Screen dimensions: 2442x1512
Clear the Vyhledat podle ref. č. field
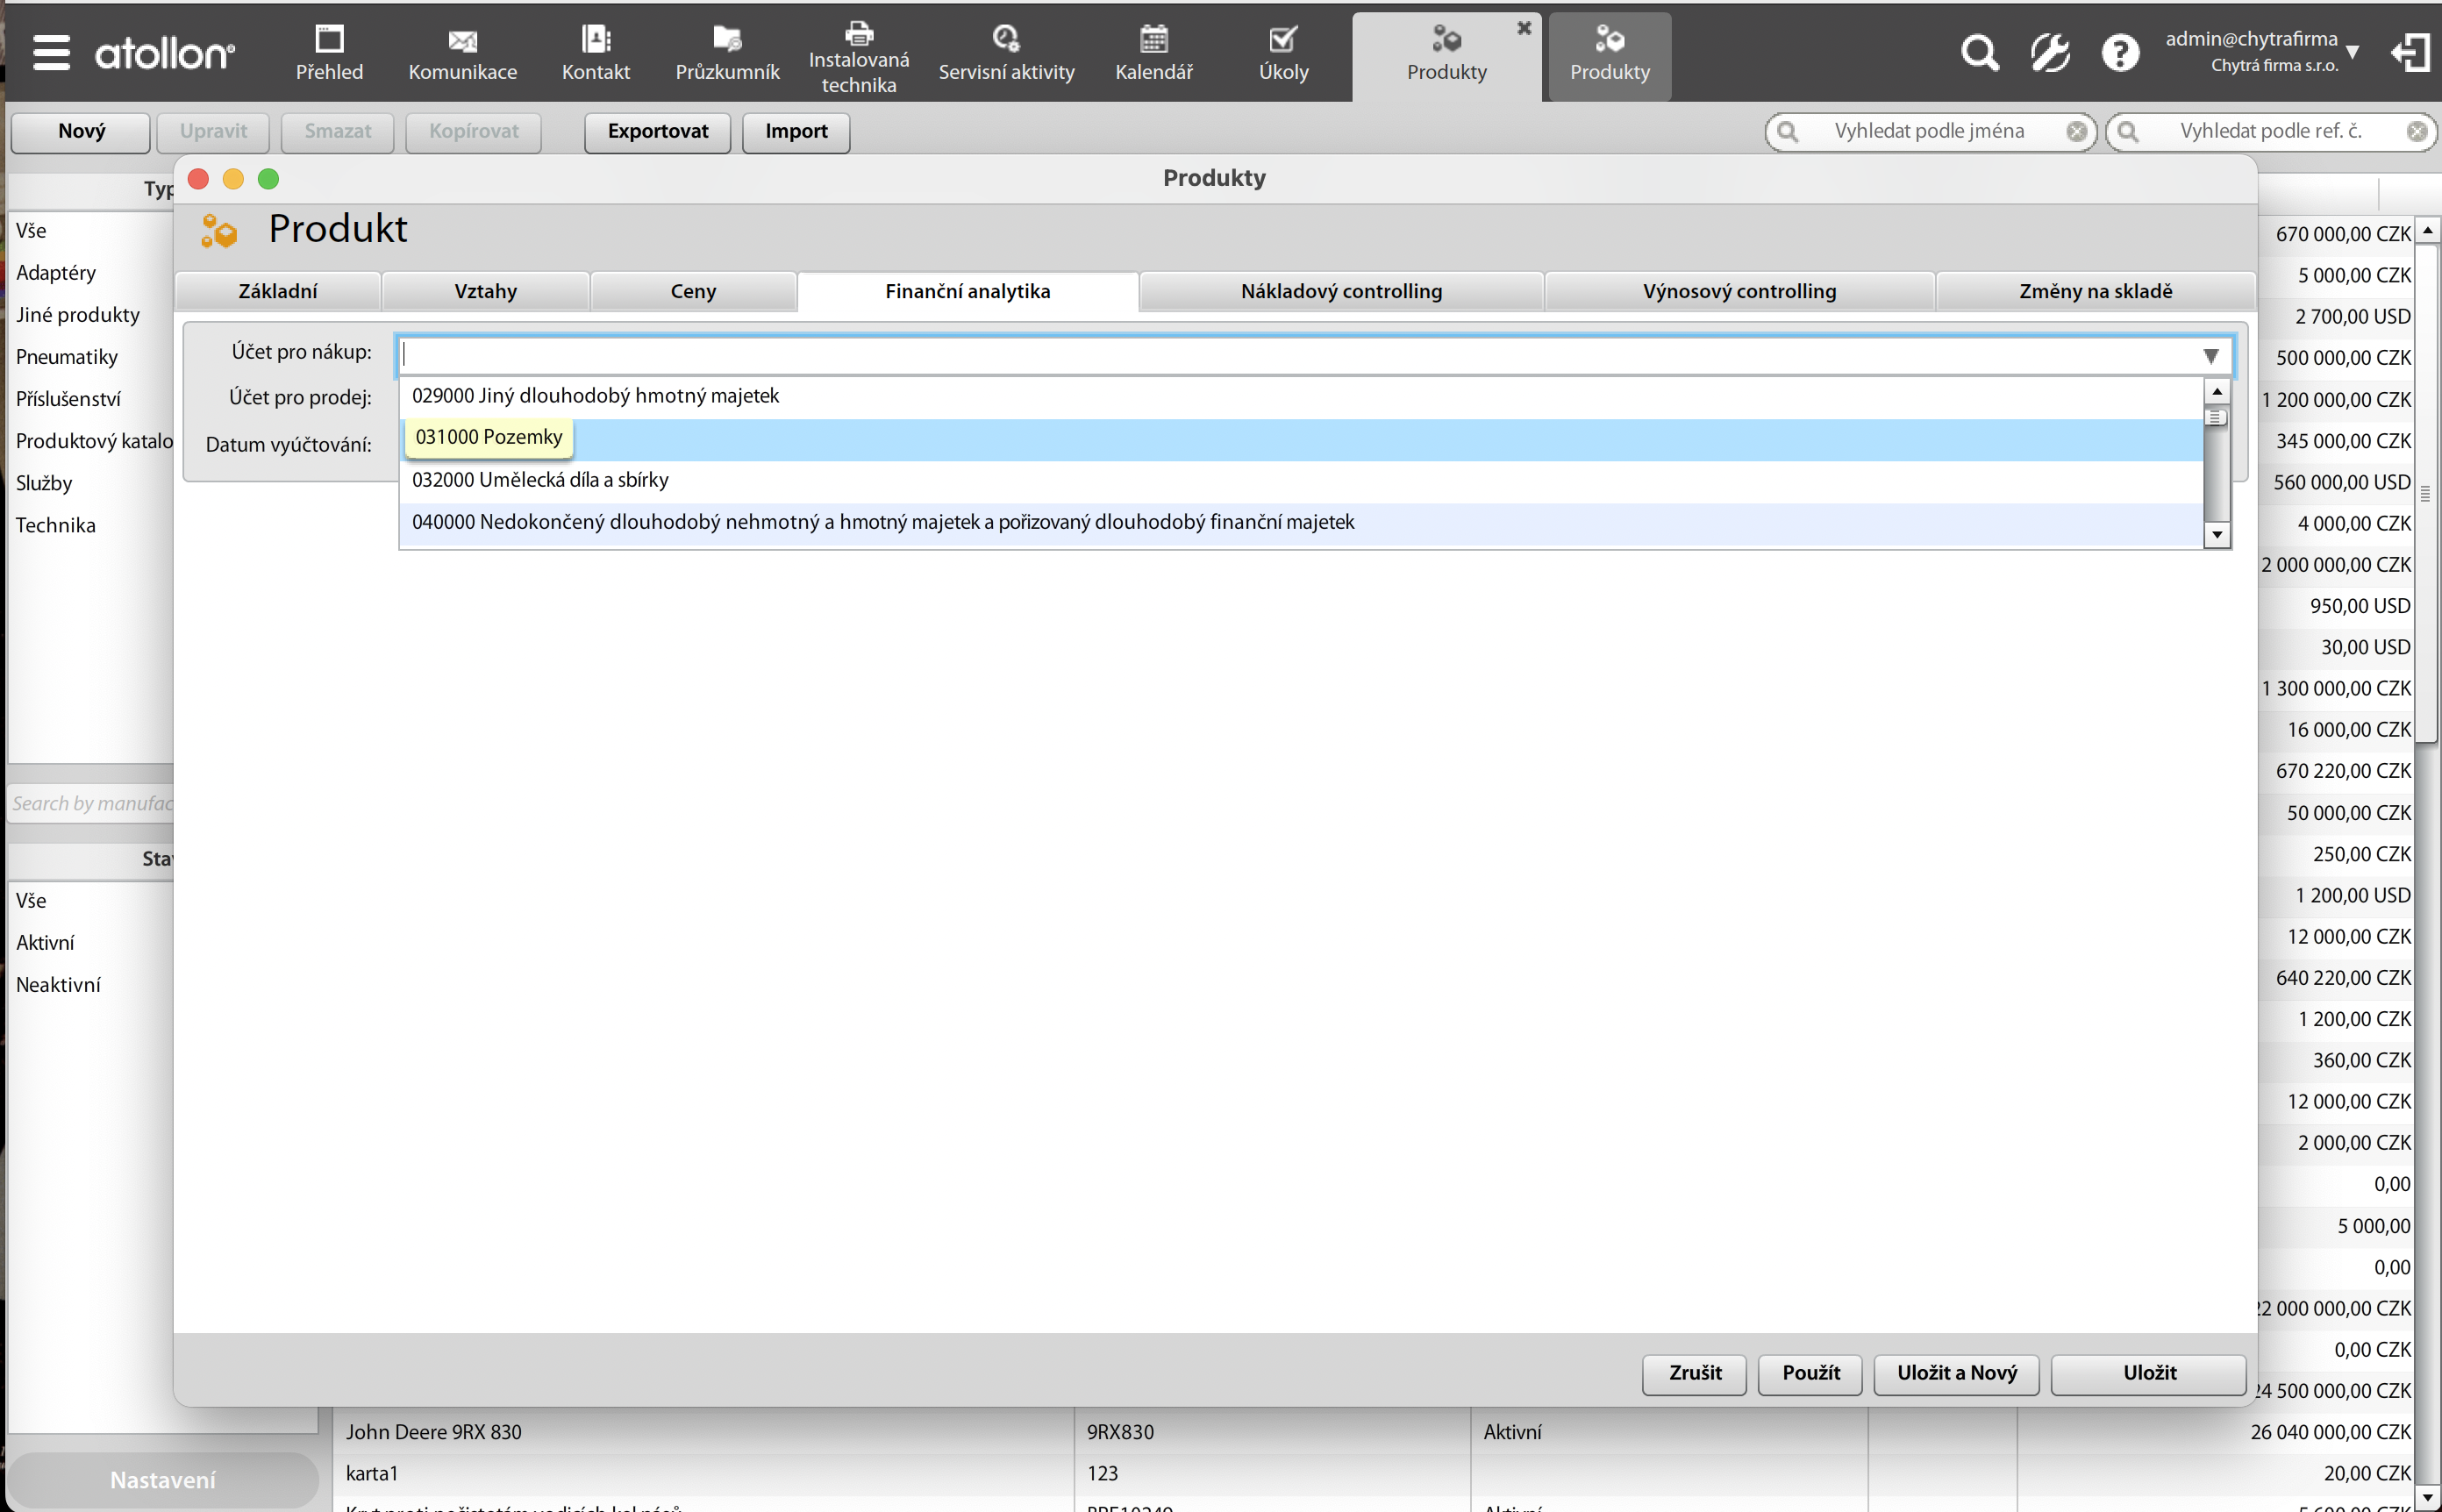coord(2417,131)
